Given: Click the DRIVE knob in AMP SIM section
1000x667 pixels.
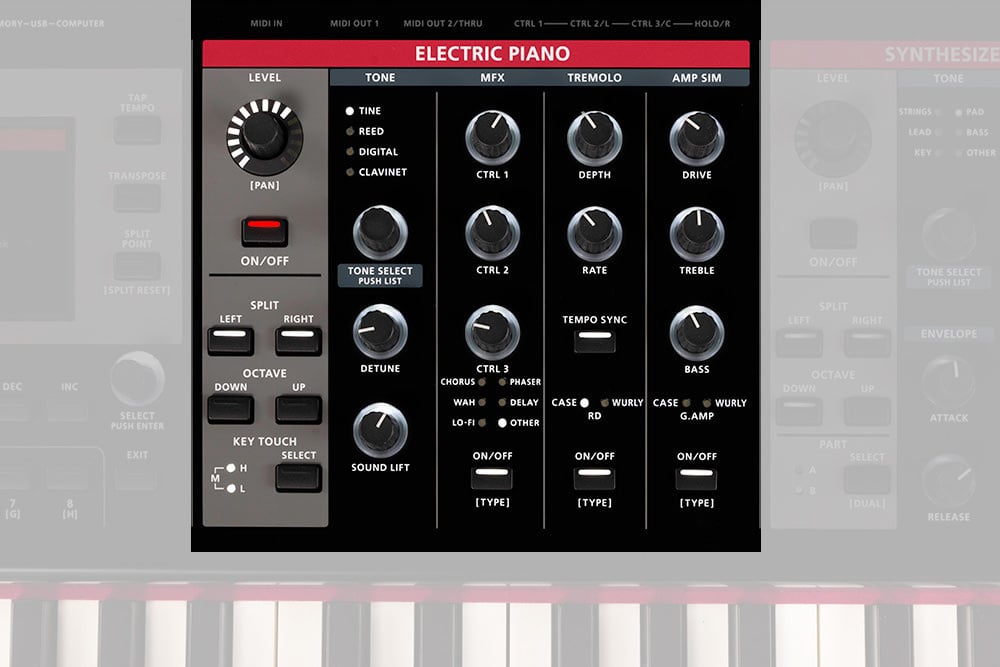Looking at the screenshot, I should [696, 136].
